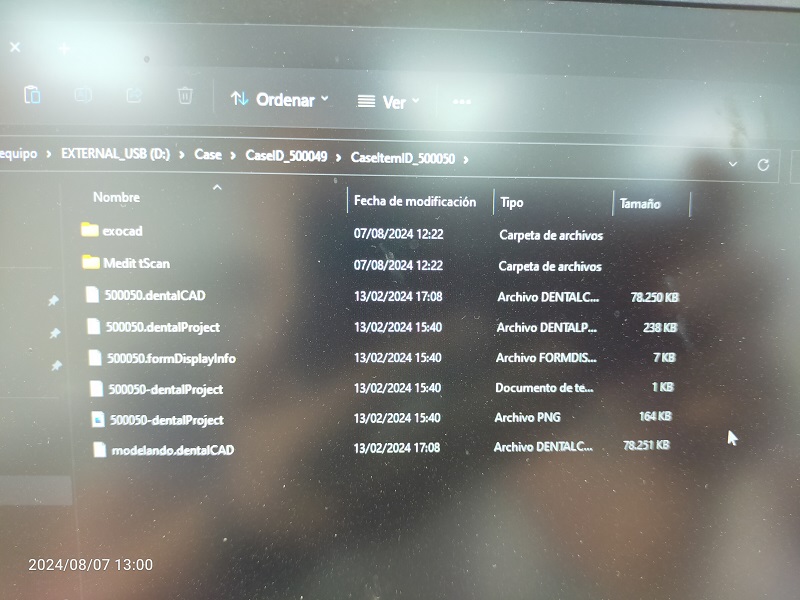Click the 164 KB size cell
This screenshot has height=600, width=800.
point(656,416)
